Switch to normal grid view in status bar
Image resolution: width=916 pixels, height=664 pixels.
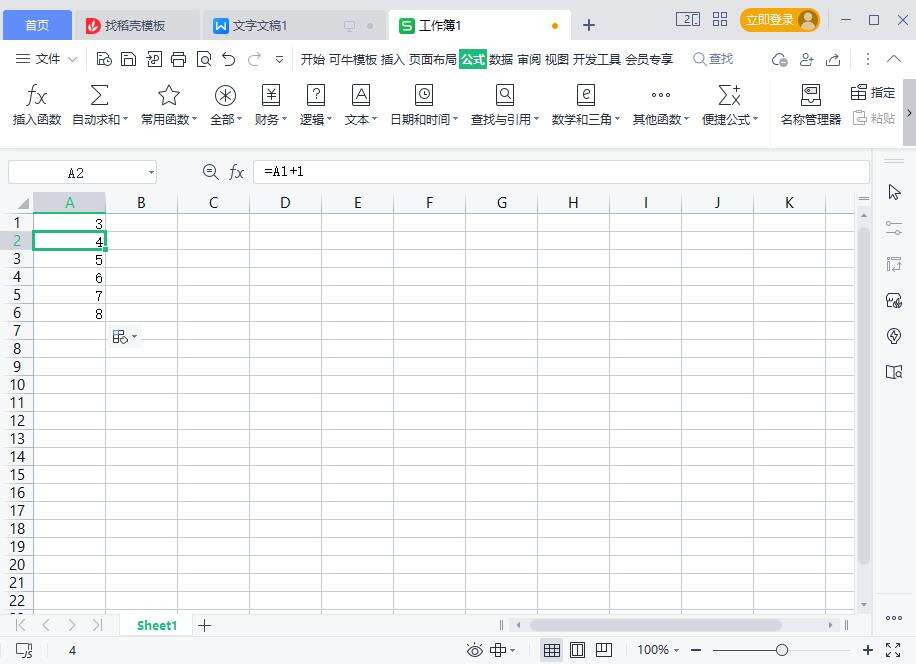click(x=552, y=650)
